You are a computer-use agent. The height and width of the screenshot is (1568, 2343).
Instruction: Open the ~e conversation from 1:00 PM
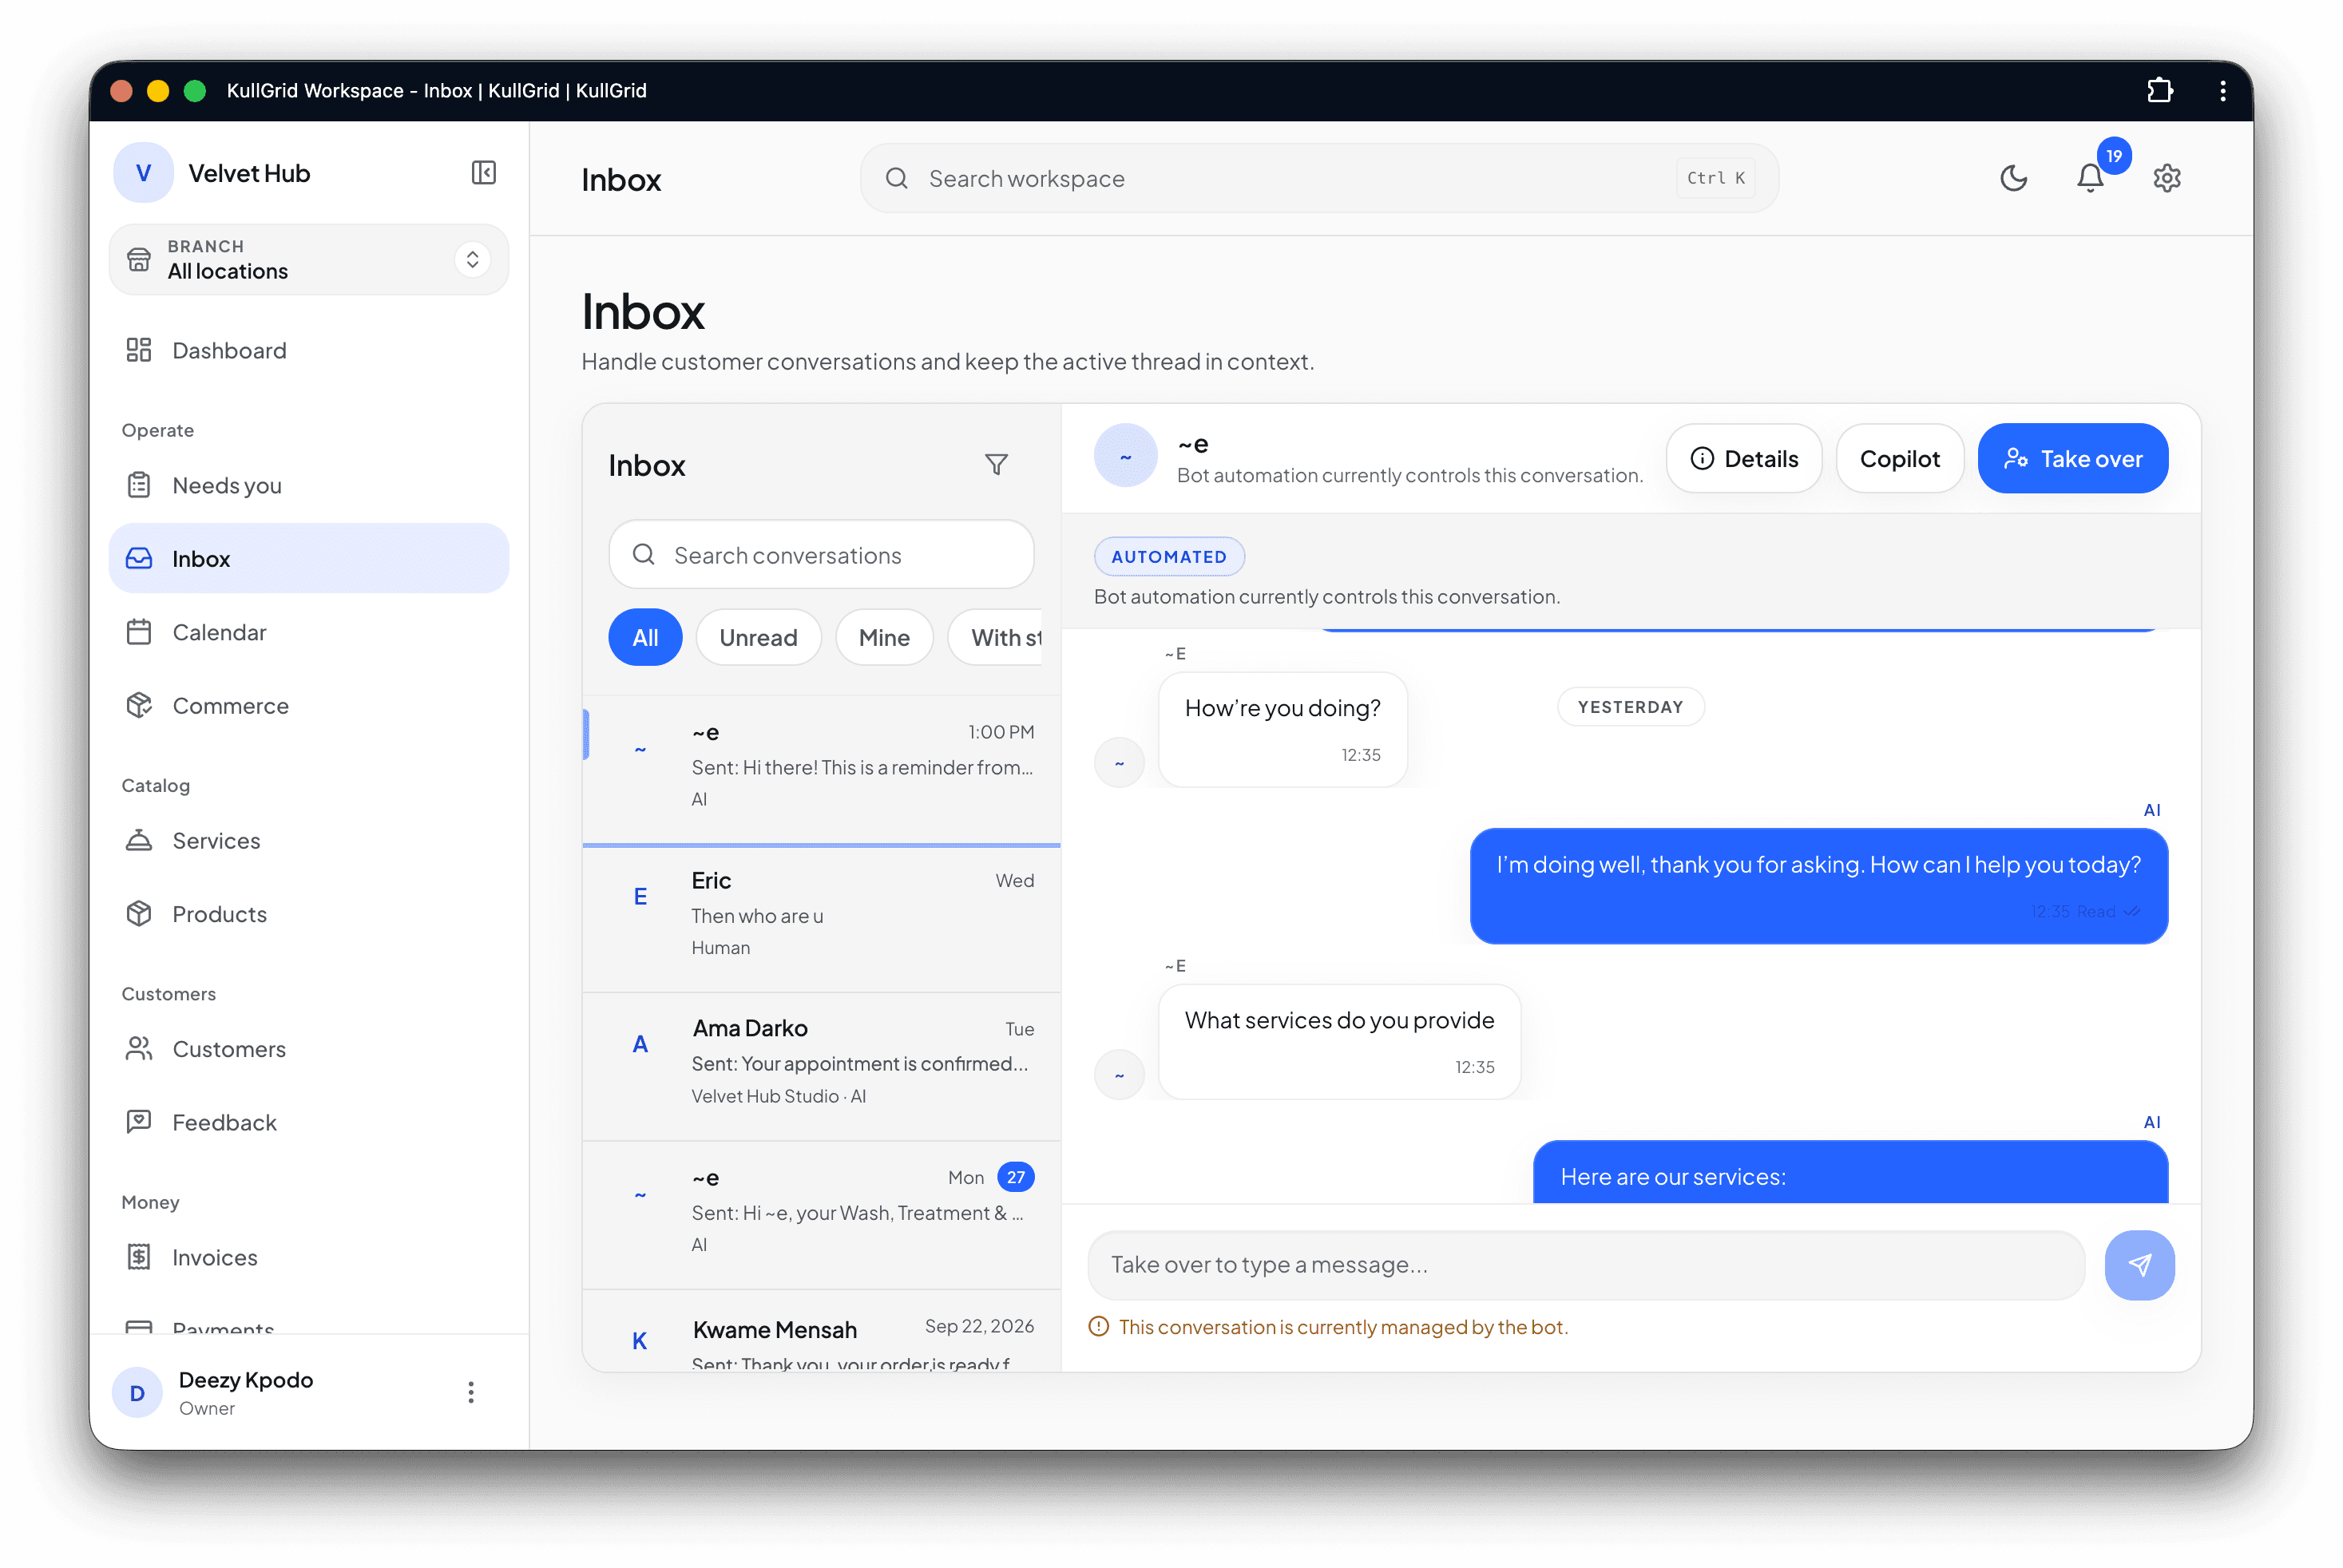pos(821,769)
